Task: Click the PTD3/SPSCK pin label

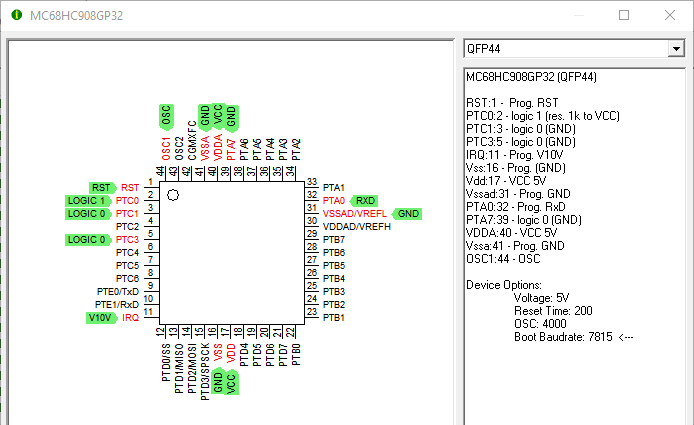Action: [x=205, y=372]
